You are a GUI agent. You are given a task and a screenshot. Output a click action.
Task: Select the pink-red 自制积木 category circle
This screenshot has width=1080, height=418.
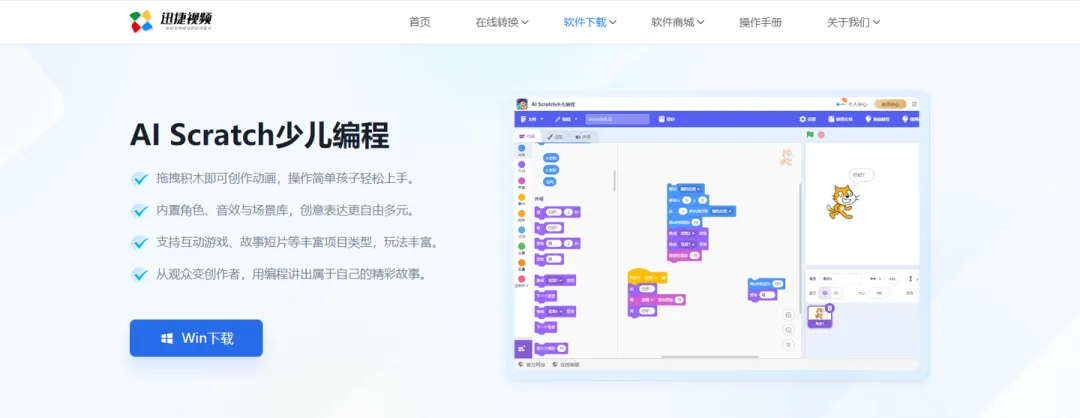click(x=521, y=278)
